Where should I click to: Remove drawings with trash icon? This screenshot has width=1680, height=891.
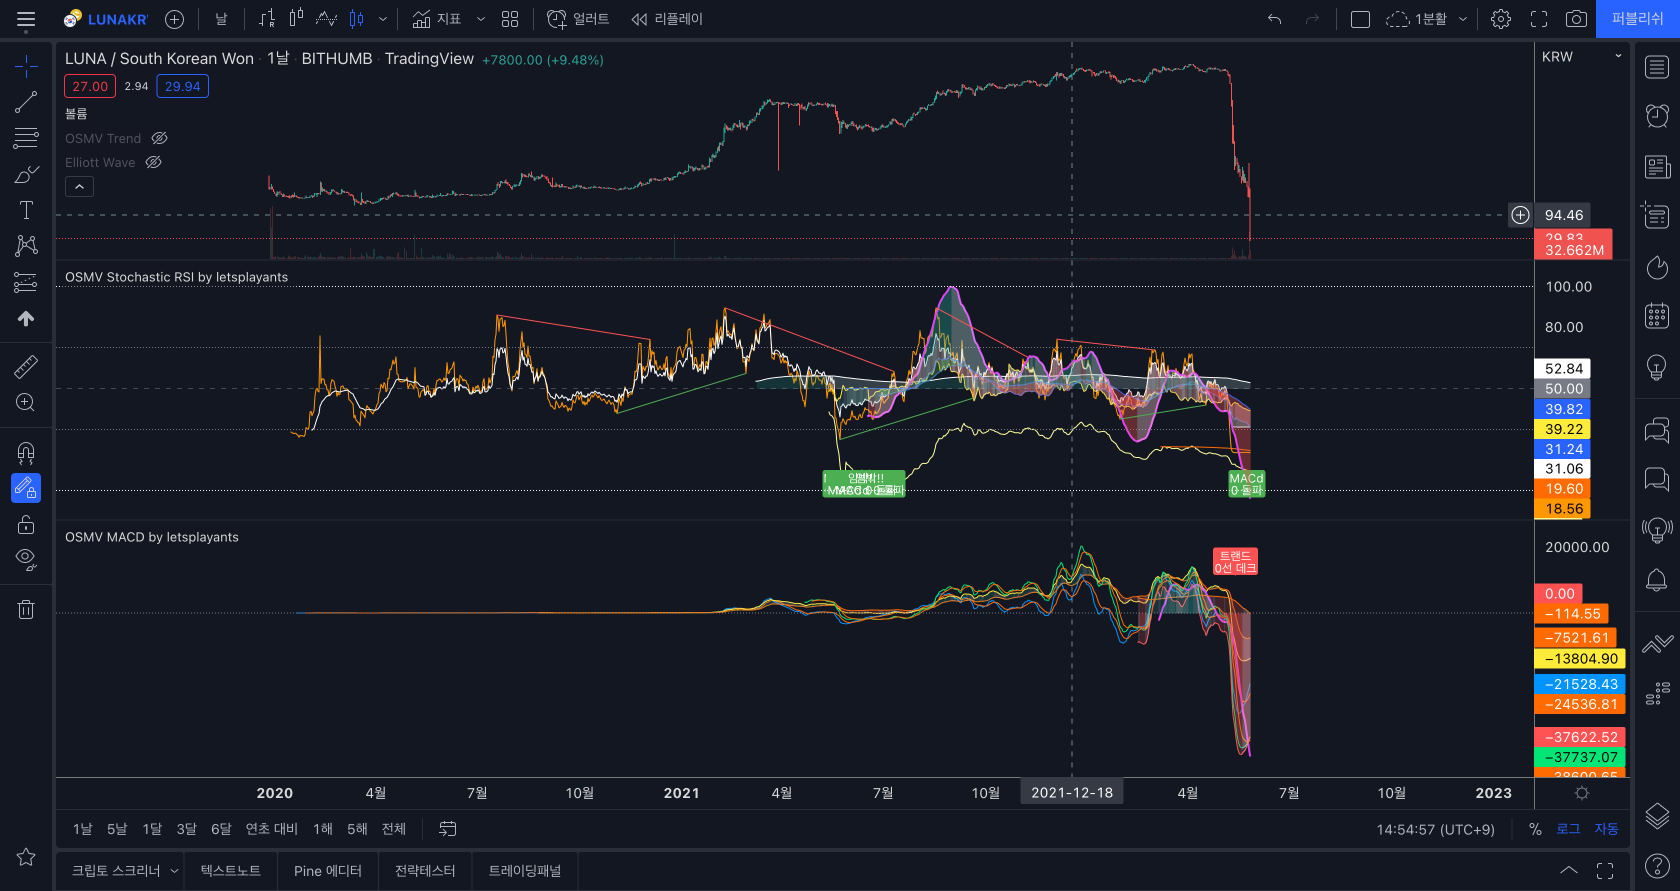26,609
